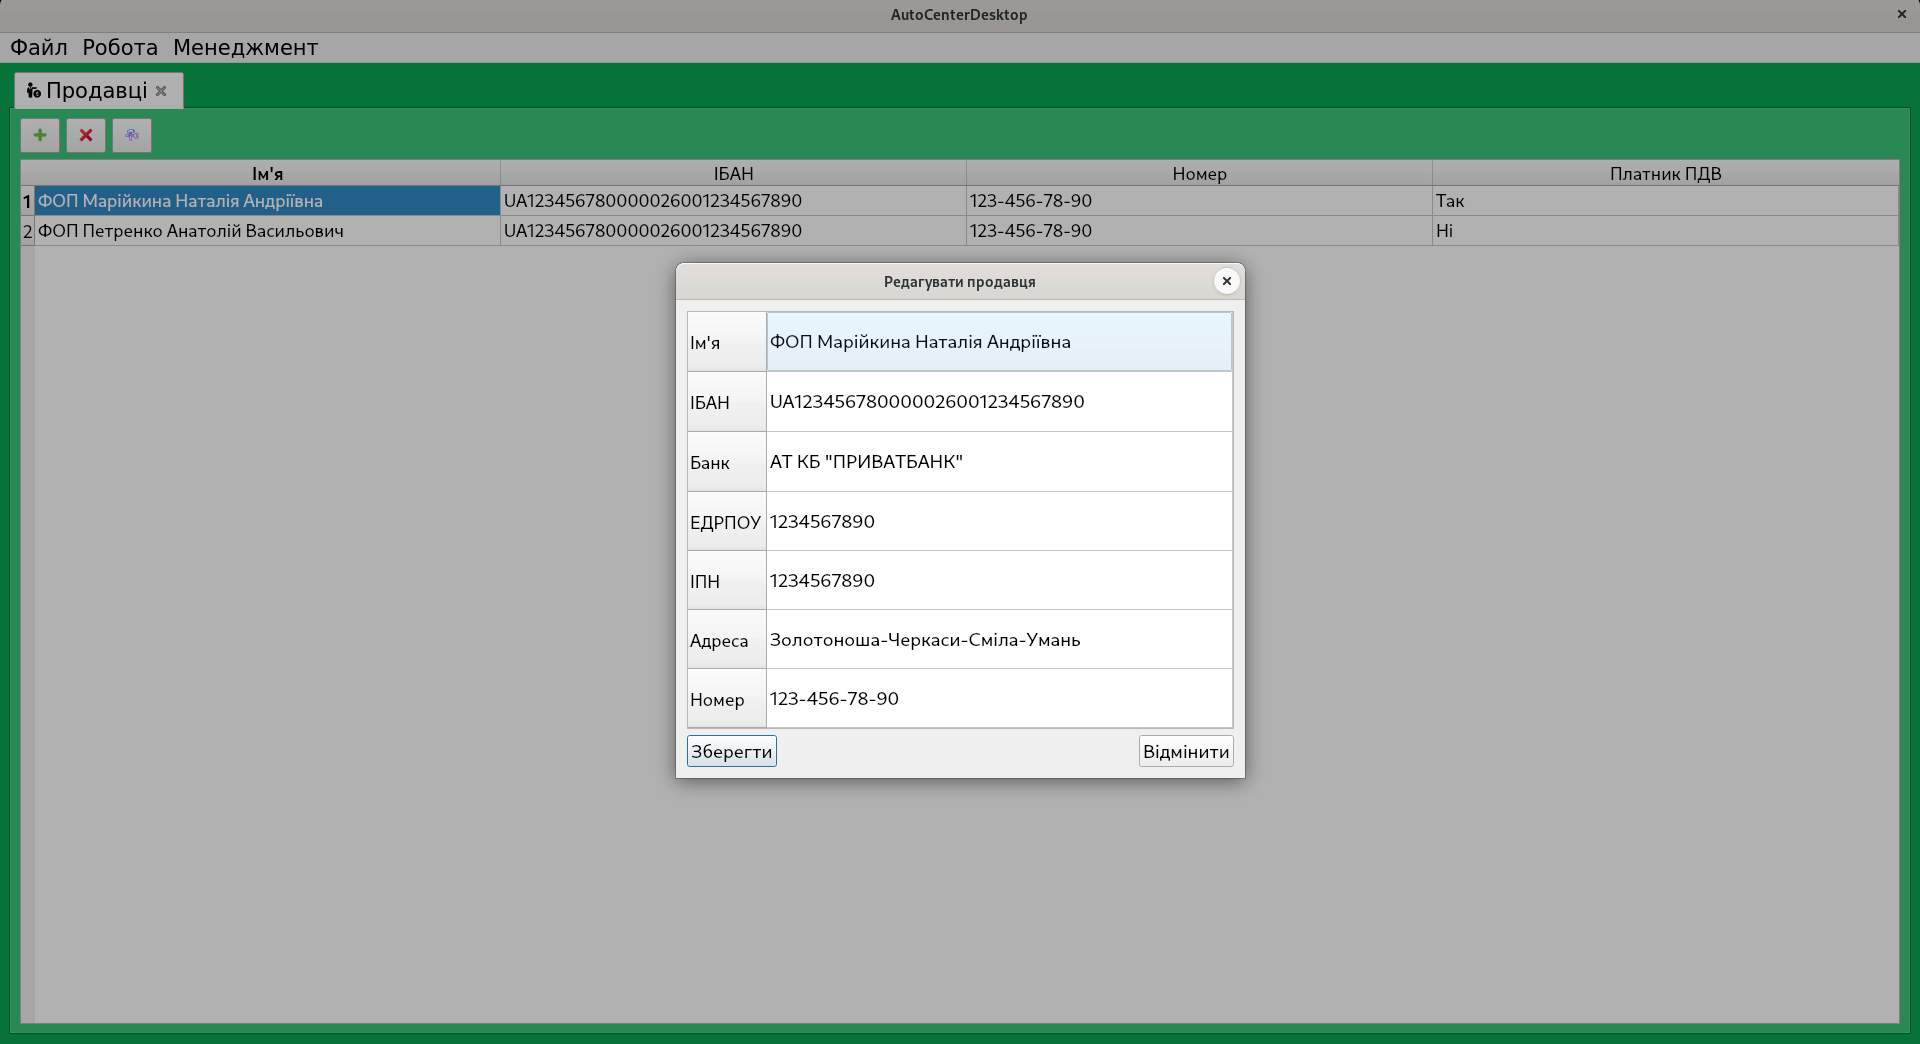
Task: Save changes with the Зберегти button
Action: tap(730, 750)
